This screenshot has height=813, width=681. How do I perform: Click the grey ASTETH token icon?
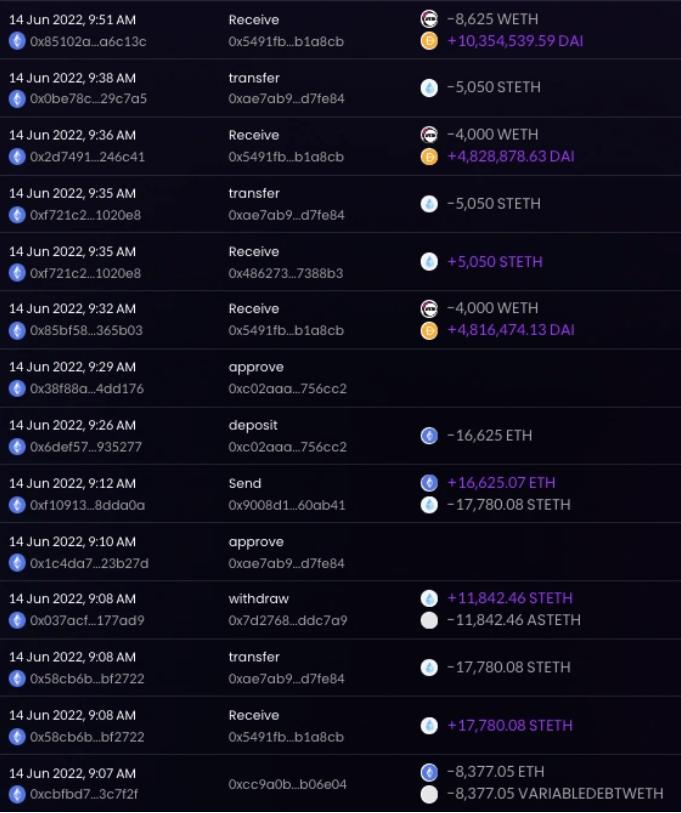click(429, 620)
